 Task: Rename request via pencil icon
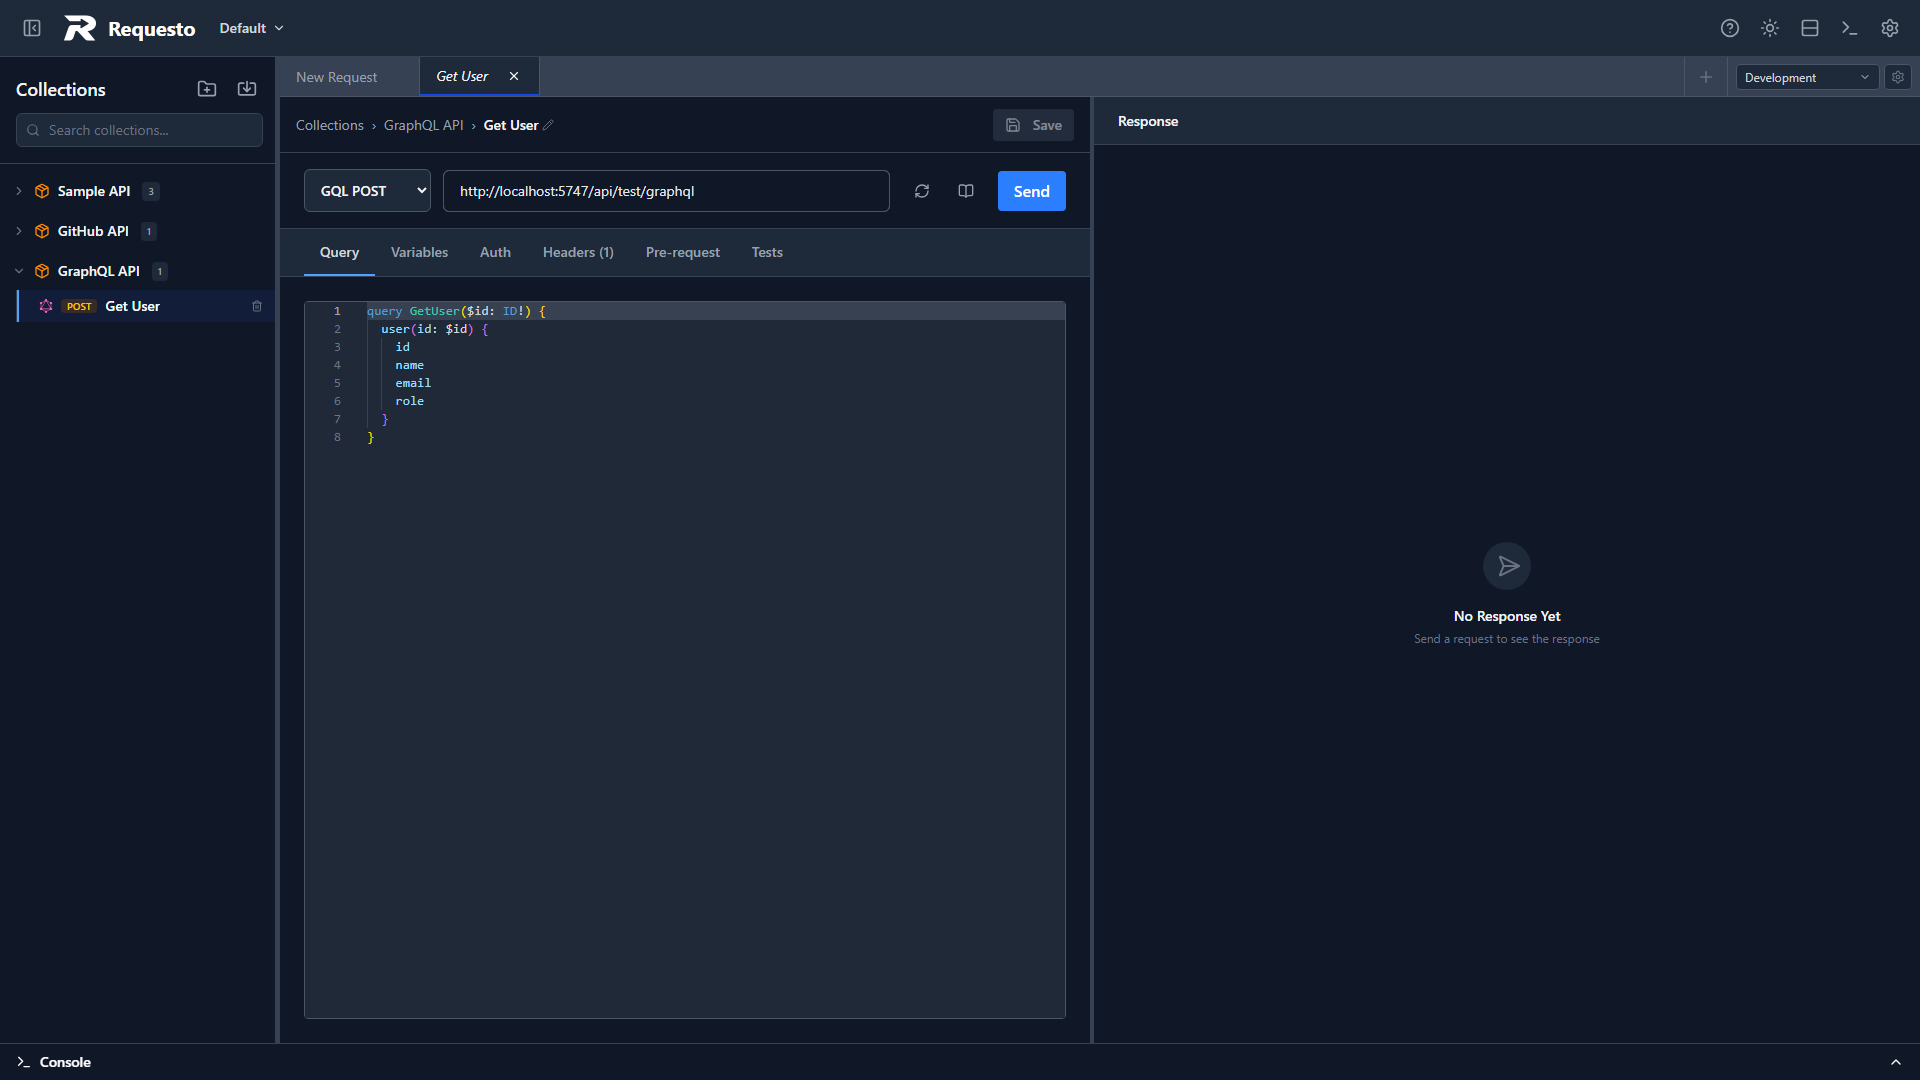point(548,125)
